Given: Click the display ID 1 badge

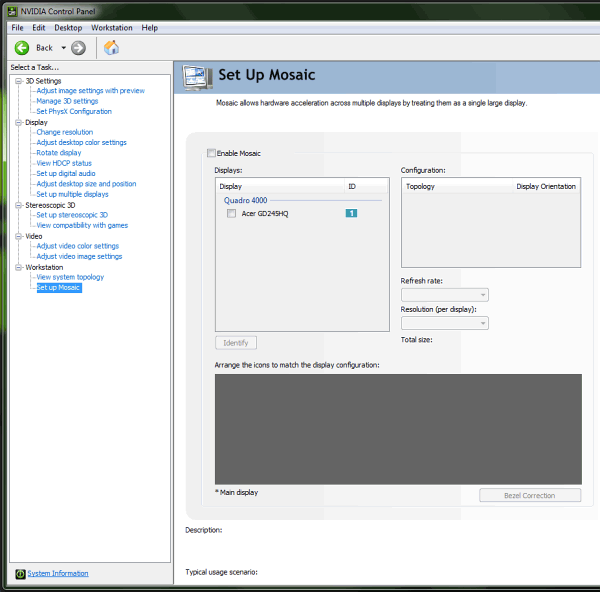Looking at the screenshot, I should pos(351,213).
